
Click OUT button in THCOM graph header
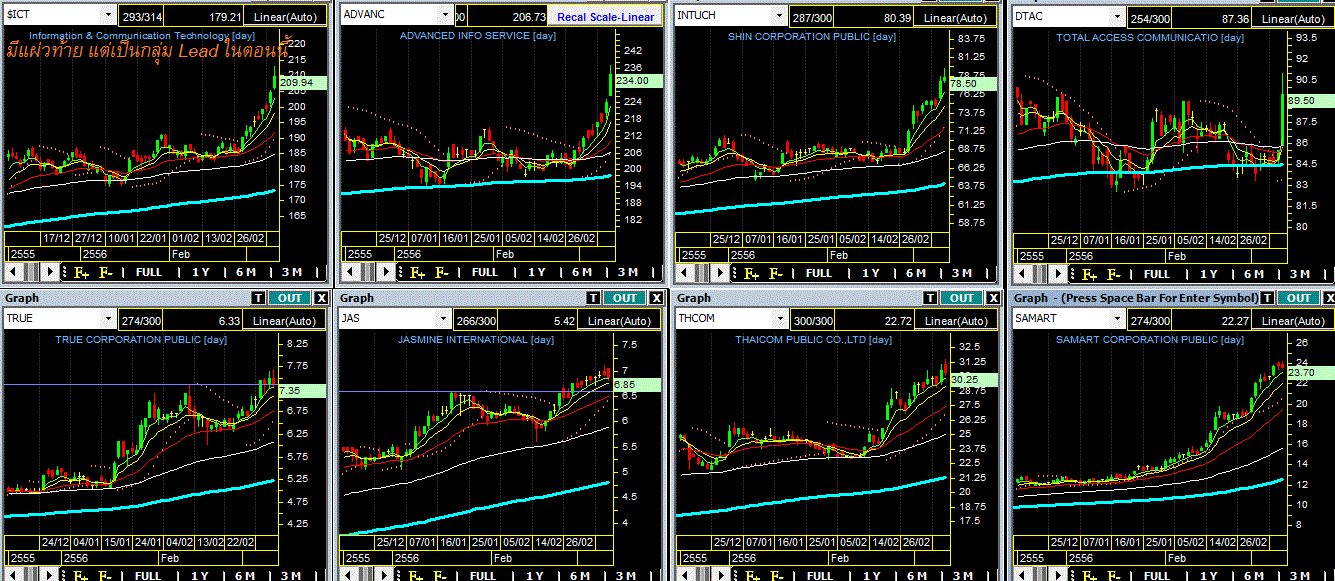(x=962, y=298)
